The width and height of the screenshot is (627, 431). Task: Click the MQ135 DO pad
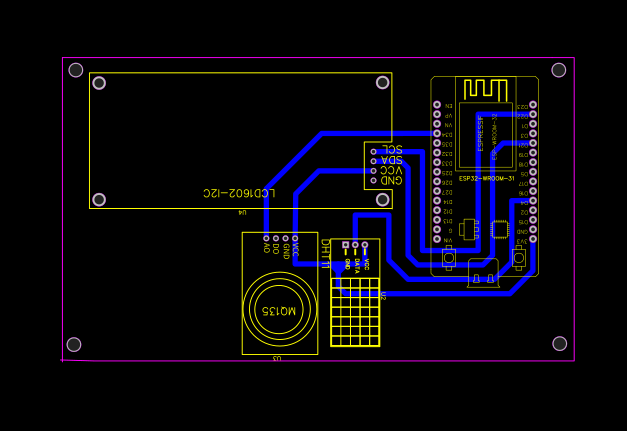pos(276,239)
